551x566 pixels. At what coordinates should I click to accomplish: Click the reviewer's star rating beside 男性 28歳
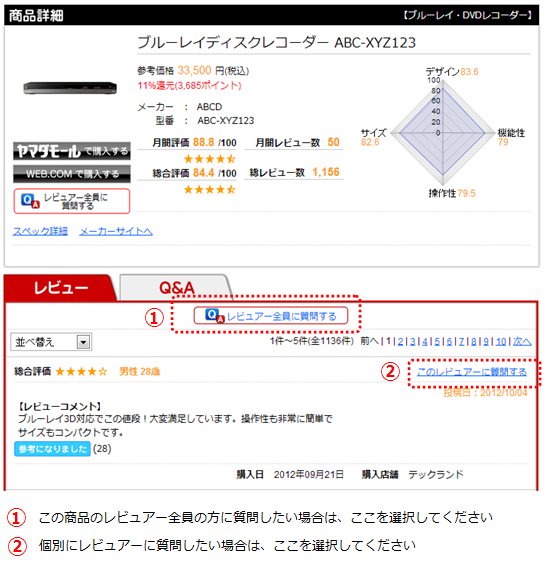point(82,371)
